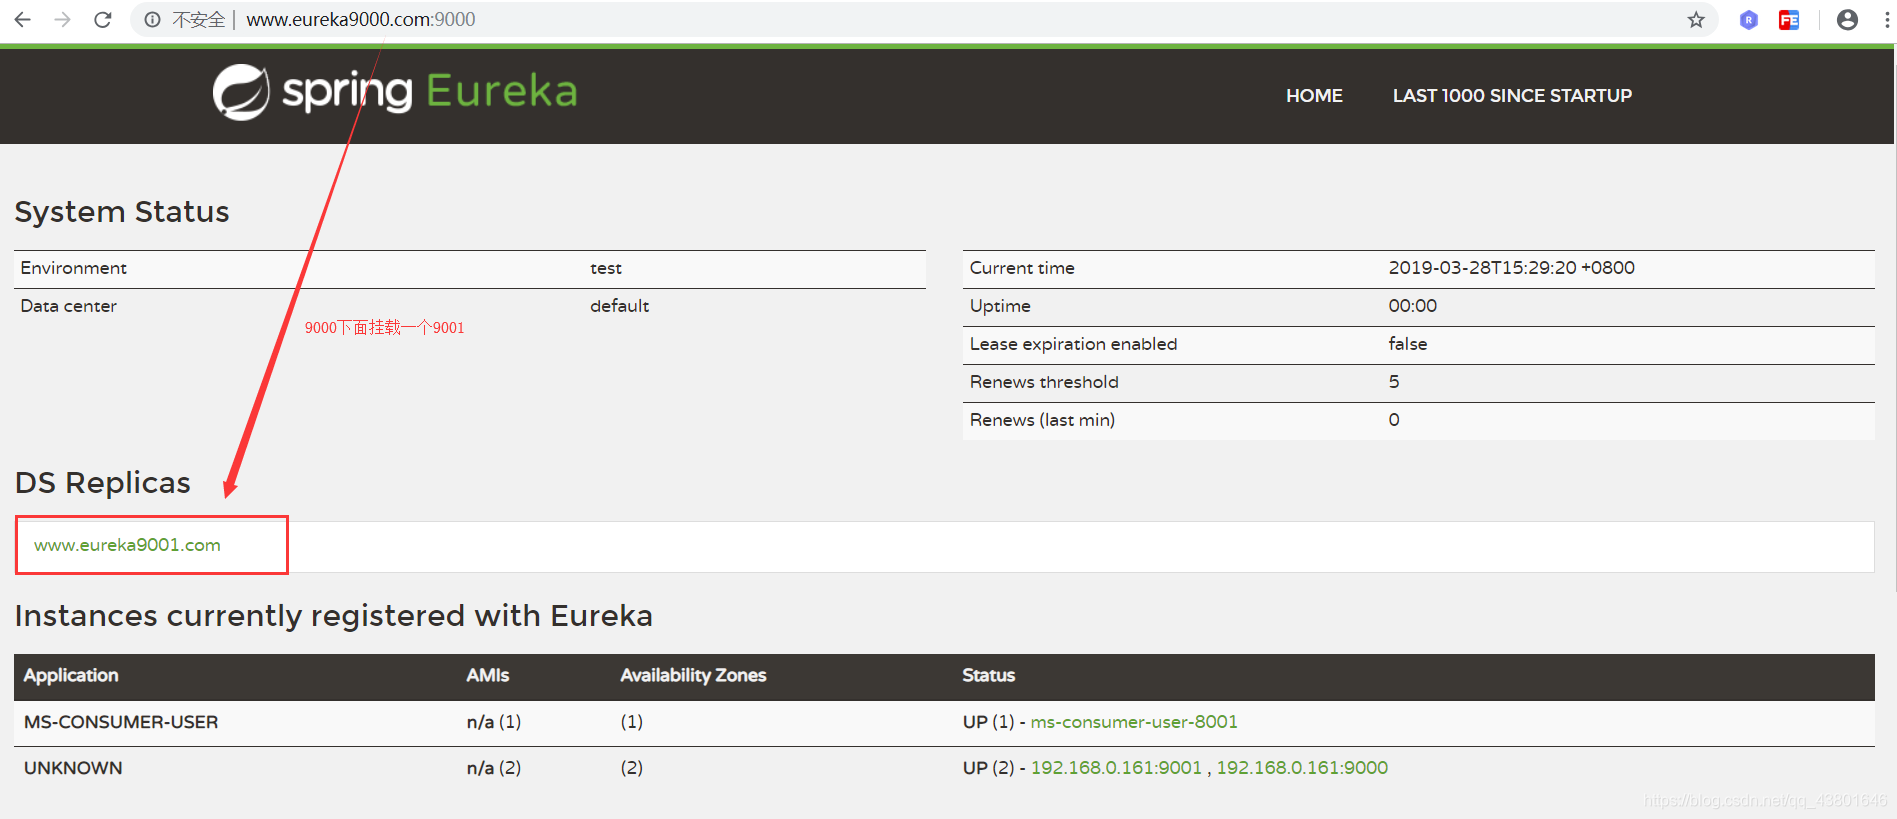Click the Lease expiration enabled label

click(x=1073, y=344)
